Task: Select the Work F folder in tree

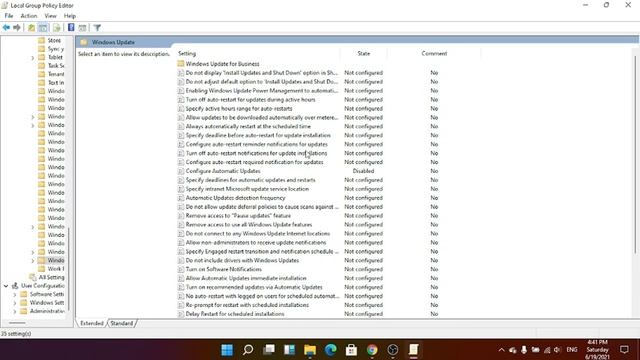Action: click(x=56, y=269)
